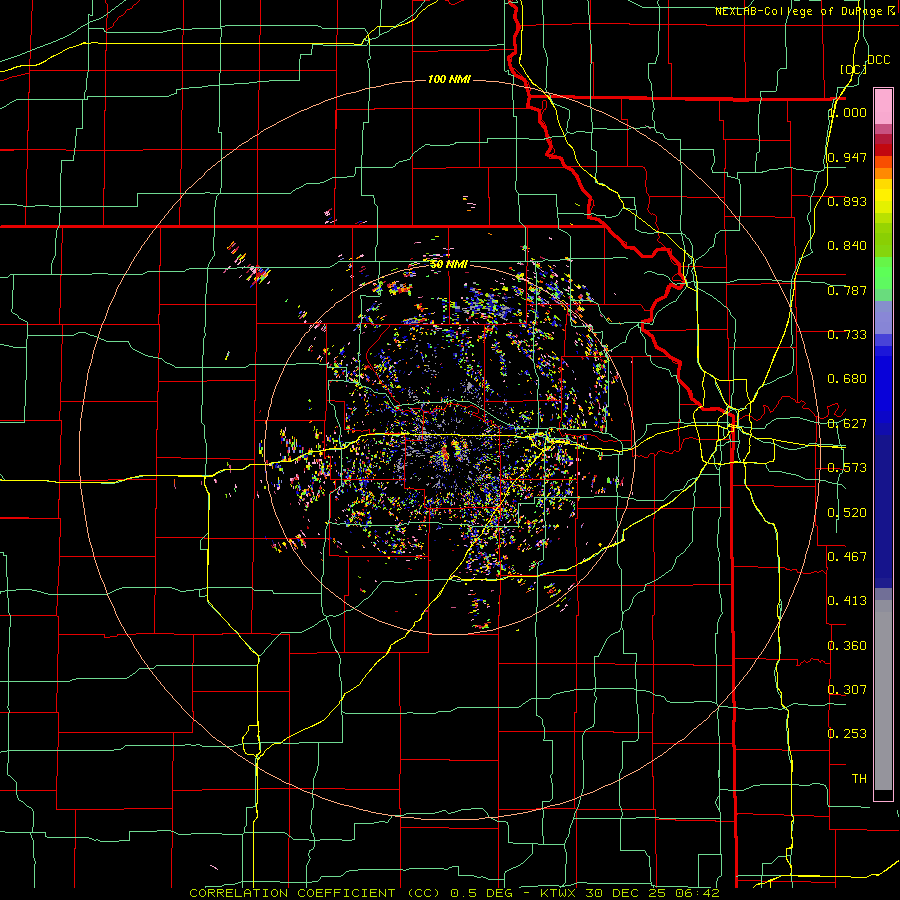Viewport: 900px width, 900px height.
Task: Click the TH threshold label
Action: click(859, 779)
